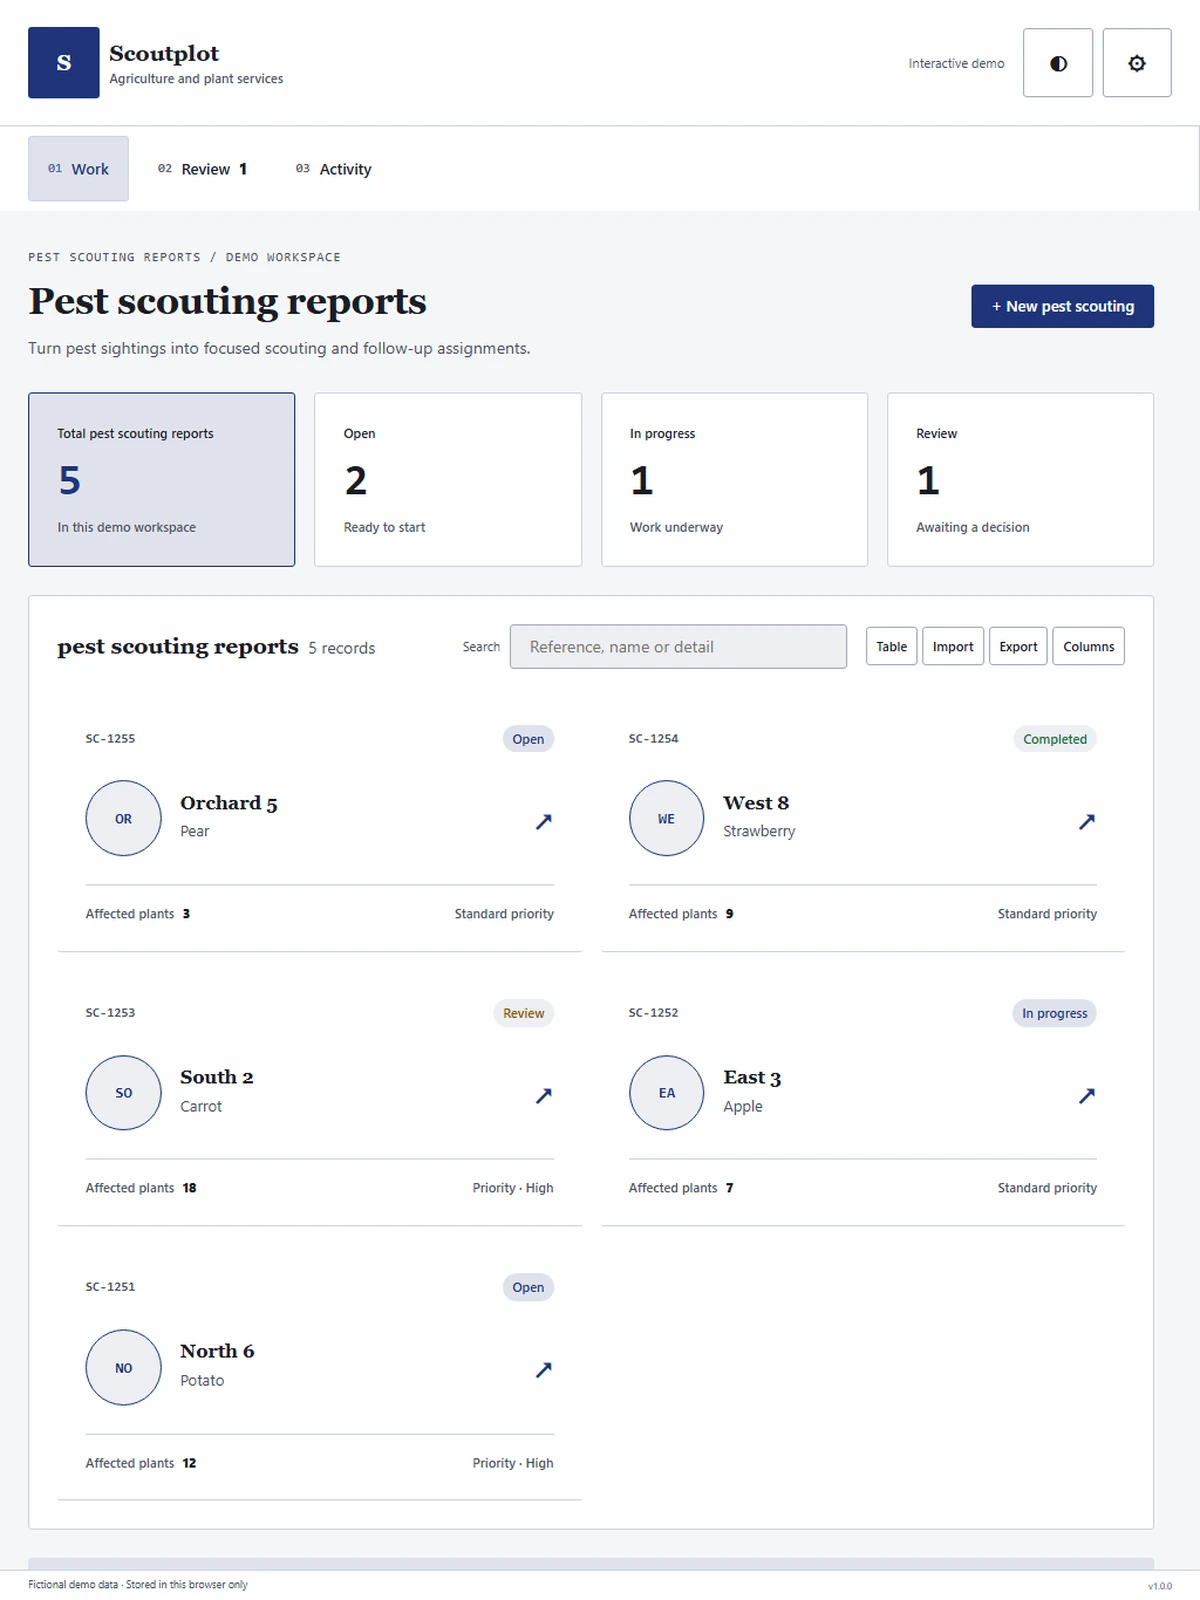Select Total pest scouting reports card
Screen dimensions: 1200x1600
click(x=161, y=479)
